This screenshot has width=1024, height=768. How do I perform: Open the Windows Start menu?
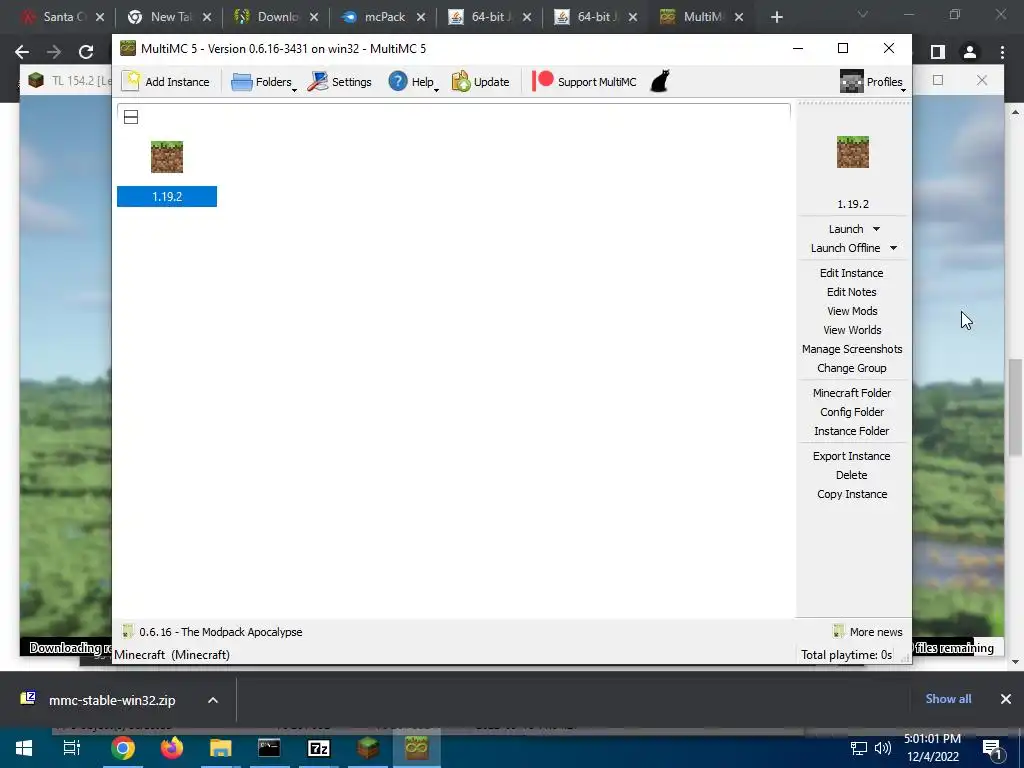click(x=24, y=748)
